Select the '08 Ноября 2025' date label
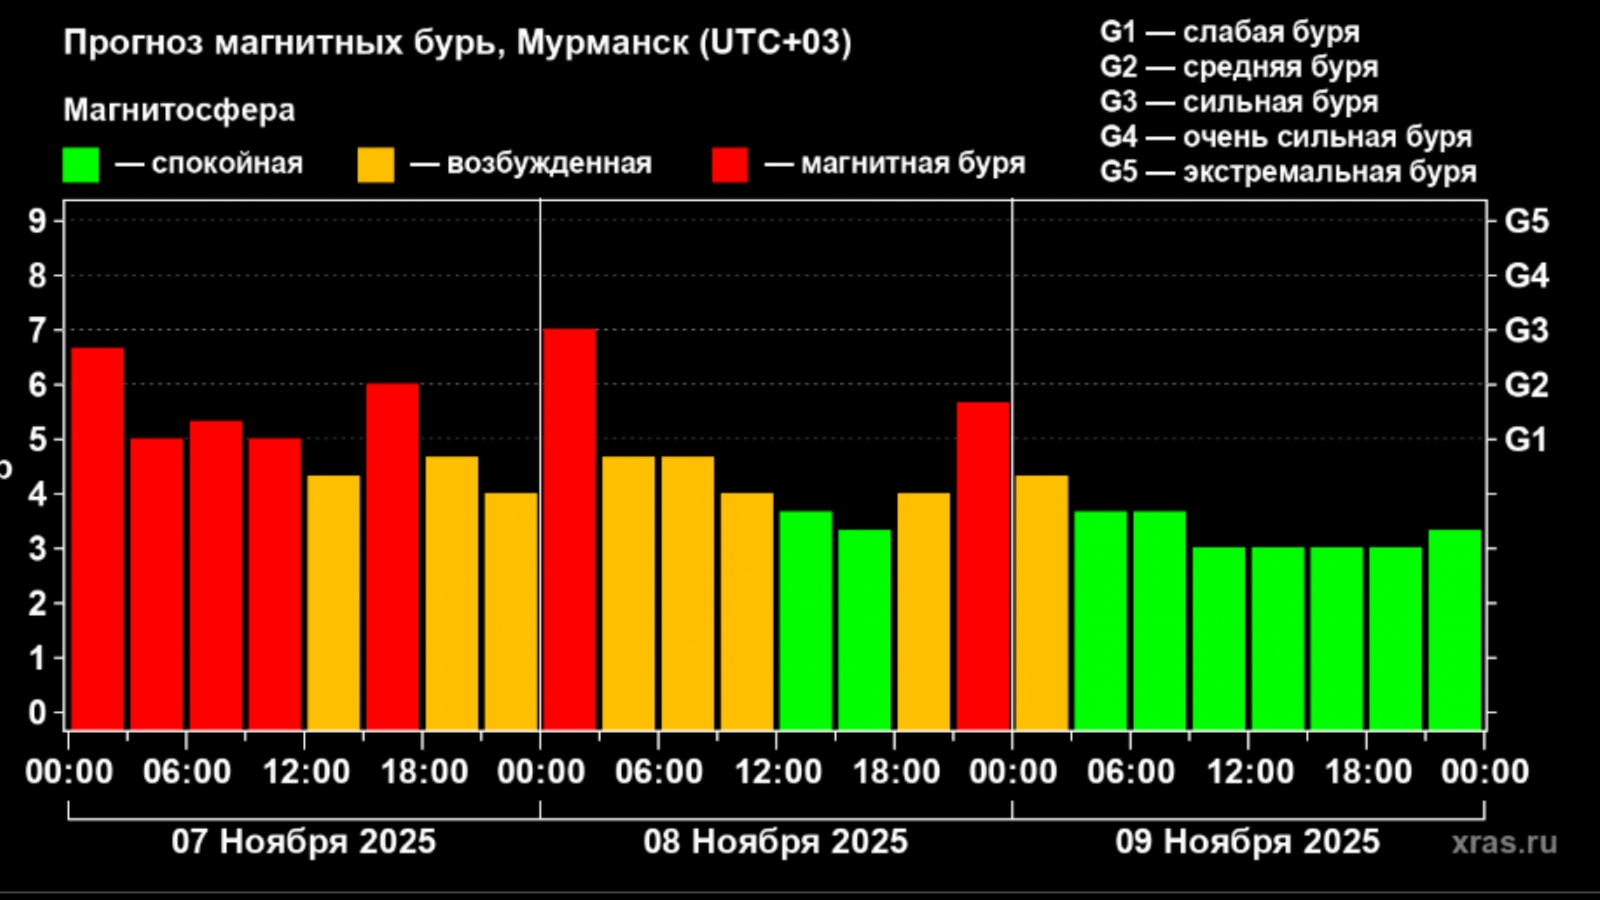Screen dimensions: 1600x900 pyautogui.click(x=775, y=842)
